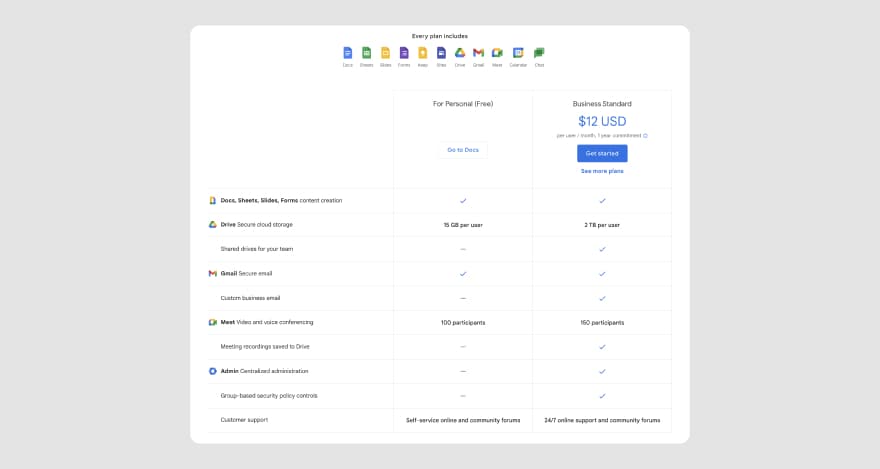Click the blue Get started button
This screenshot has width=880, height=469.
click(x=602, y=153)
